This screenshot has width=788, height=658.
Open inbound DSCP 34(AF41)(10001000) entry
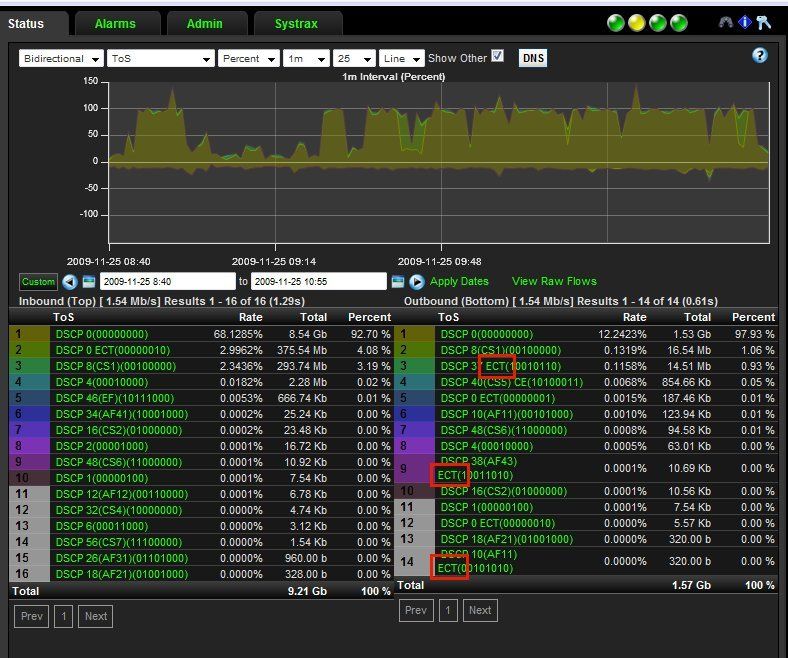pos(122,414)
